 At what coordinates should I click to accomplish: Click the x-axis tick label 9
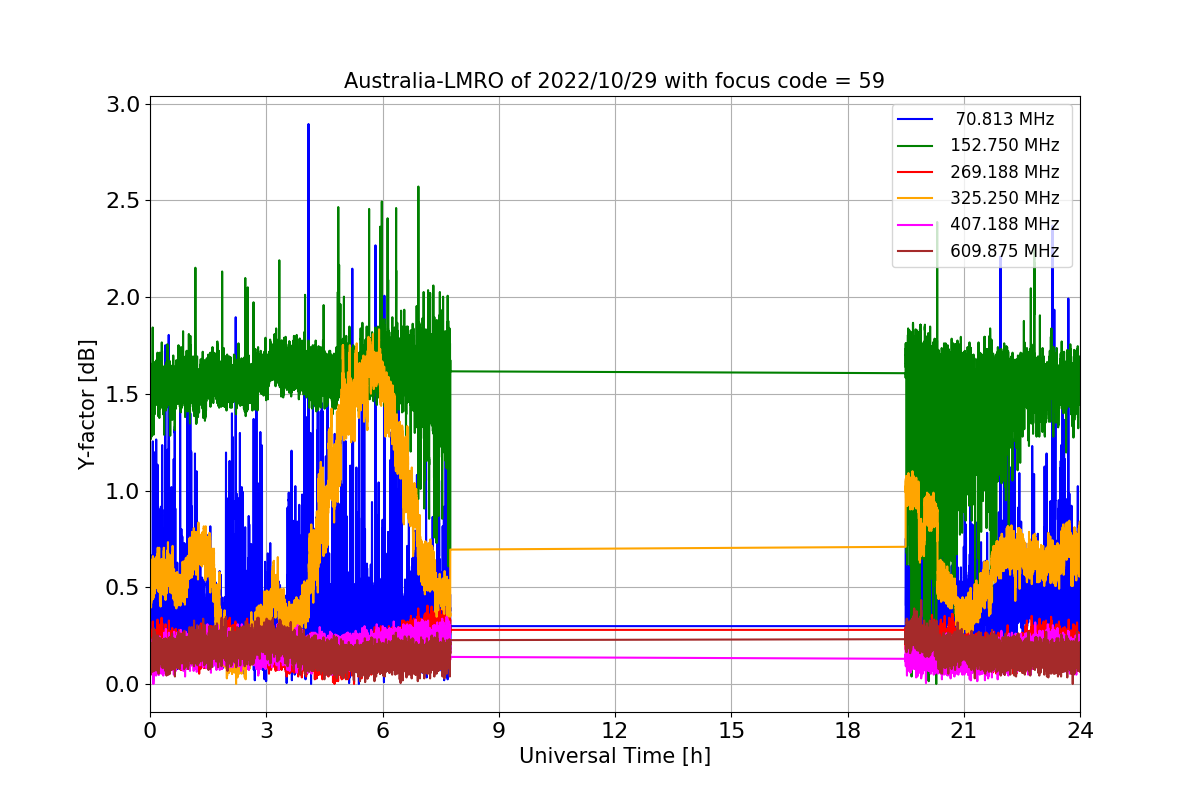pos(499,730)
